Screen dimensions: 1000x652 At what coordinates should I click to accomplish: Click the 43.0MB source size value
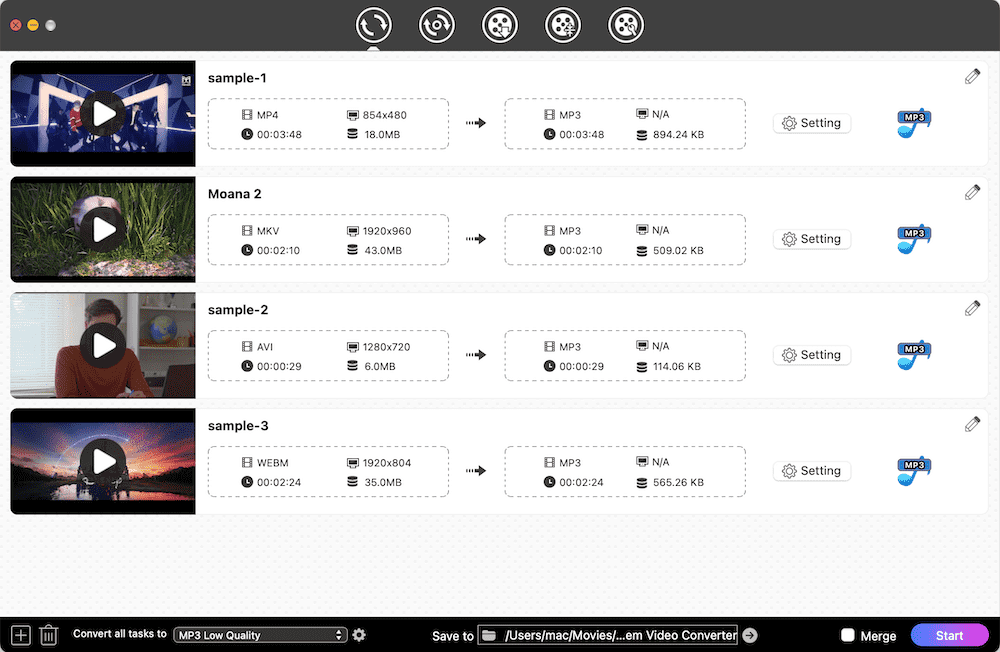[x=383, y=251]
